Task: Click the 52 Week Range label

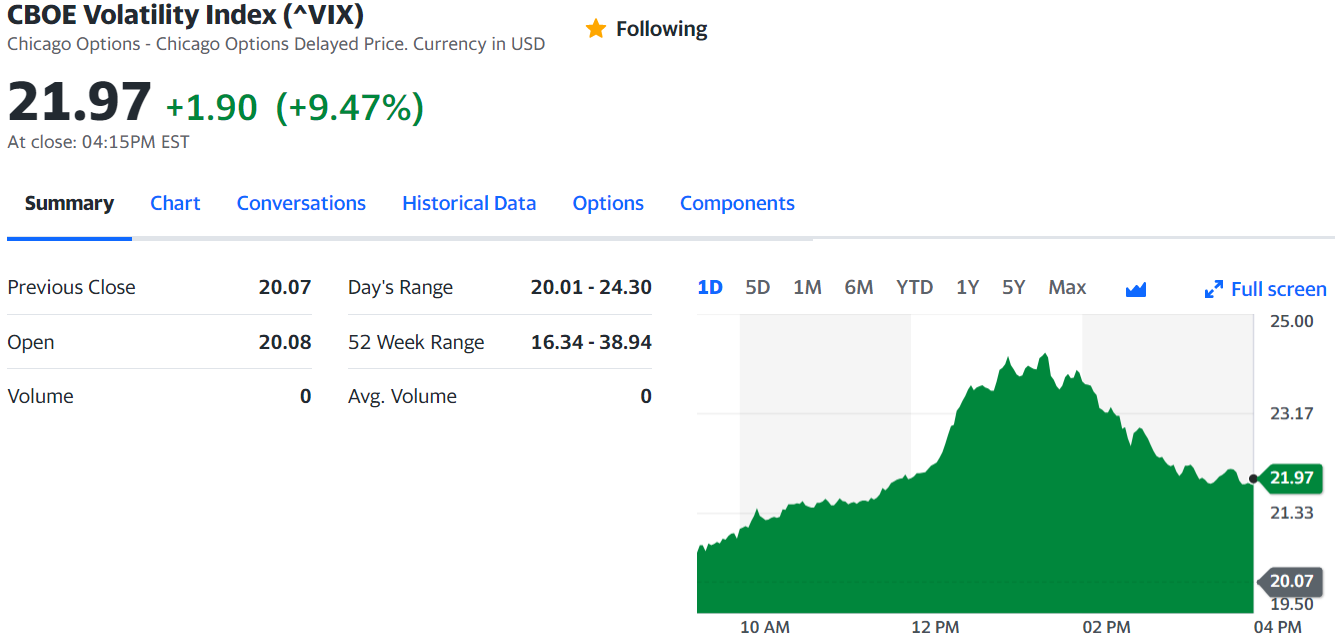Action: 416,342
